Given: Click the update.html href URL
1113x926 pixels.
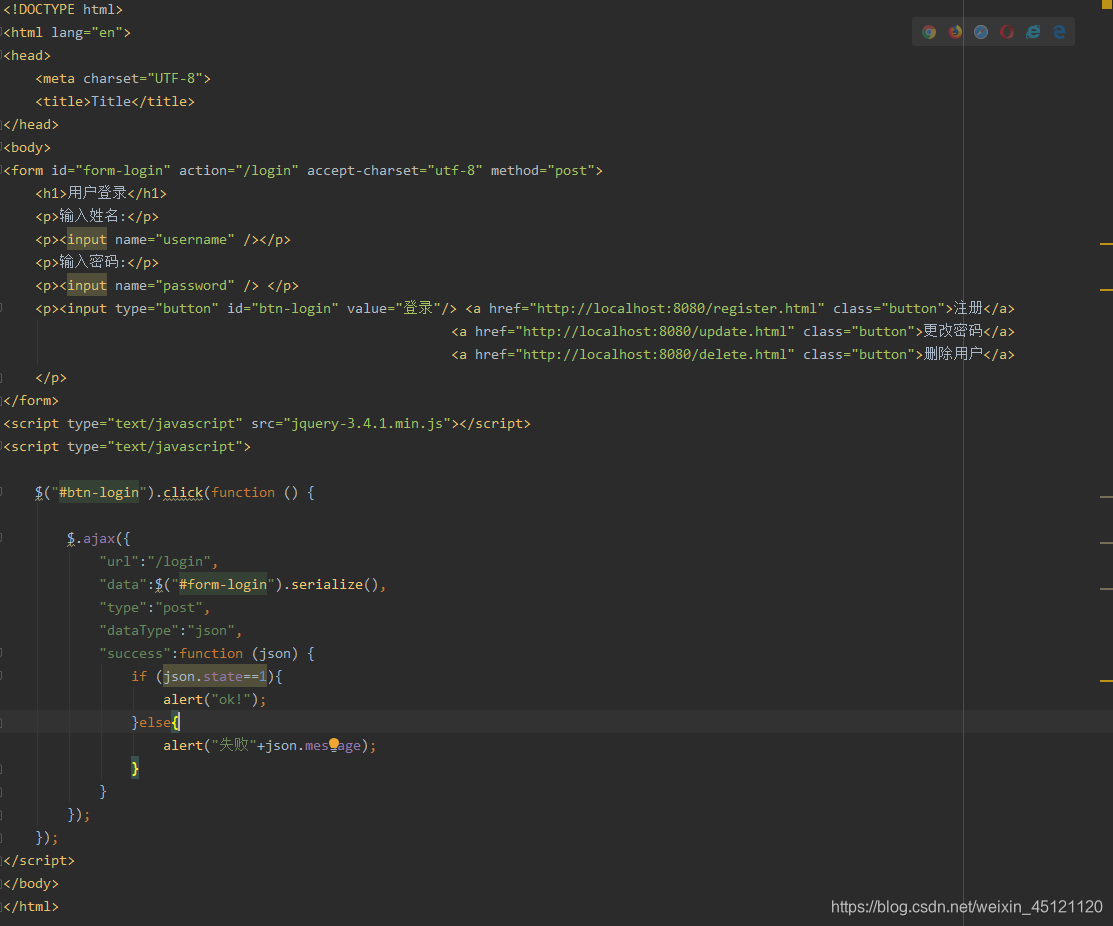Looking at the screenshot, I should pyautogui.click(x=654, y=331).
